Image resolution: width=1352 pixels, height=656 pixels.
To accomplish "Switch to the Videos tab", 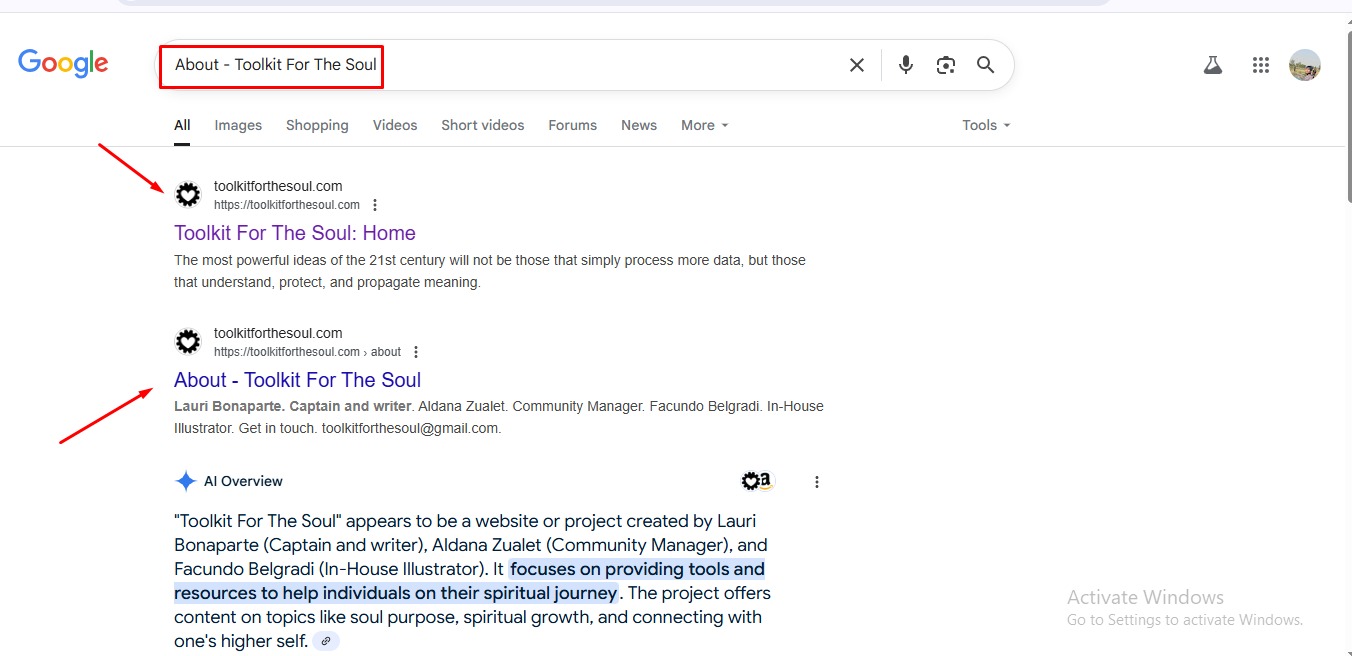I will point(395,125).
